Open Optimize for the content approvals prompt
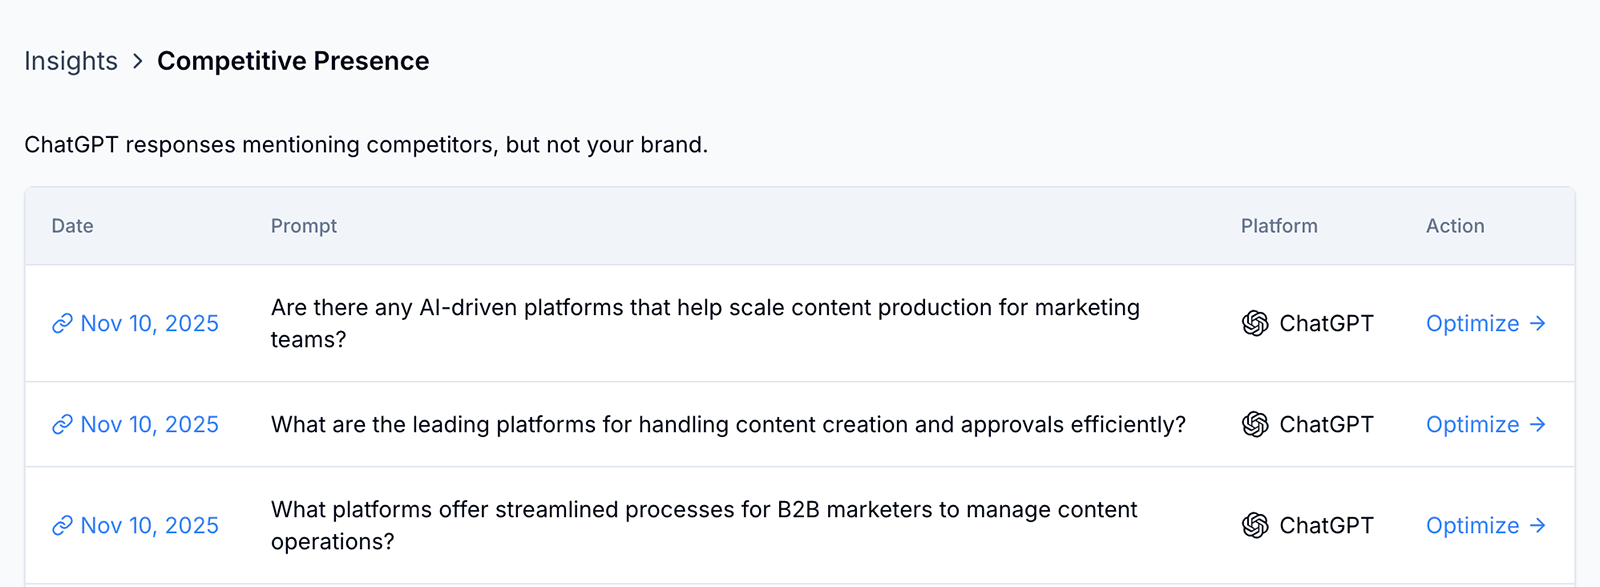This screenshot has width=1600, height=587. (1473, 425)
